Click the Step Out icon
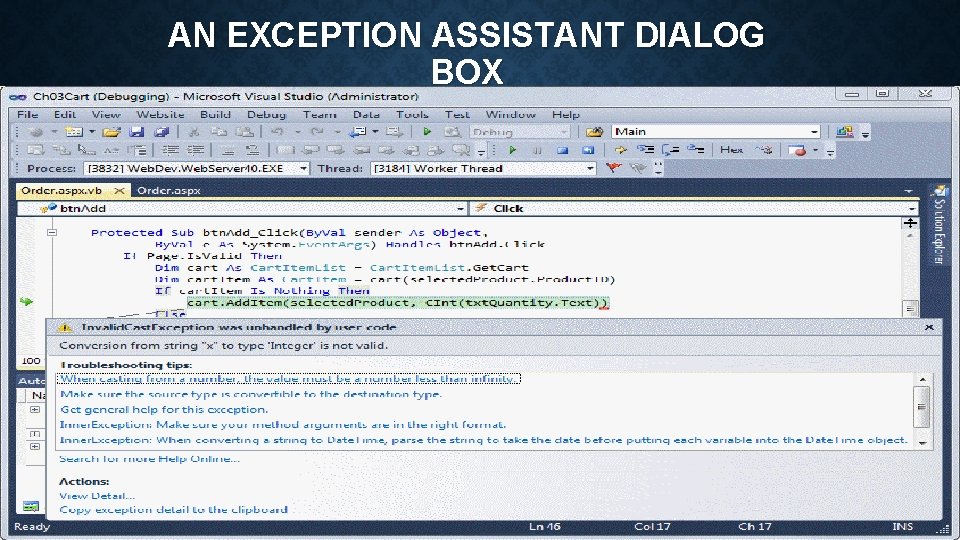Viewport: 960px width, 540px height. pos(696,150)
